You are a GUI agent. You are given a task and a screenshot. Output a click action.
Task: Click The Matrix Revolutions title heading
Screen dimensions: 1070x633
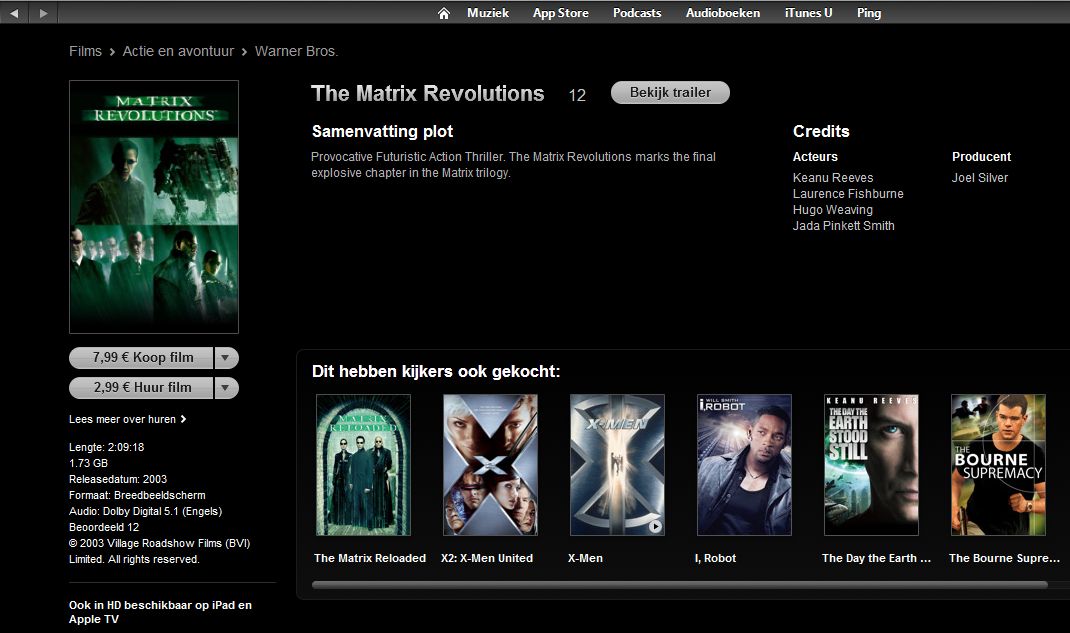[x=428, y=93]
